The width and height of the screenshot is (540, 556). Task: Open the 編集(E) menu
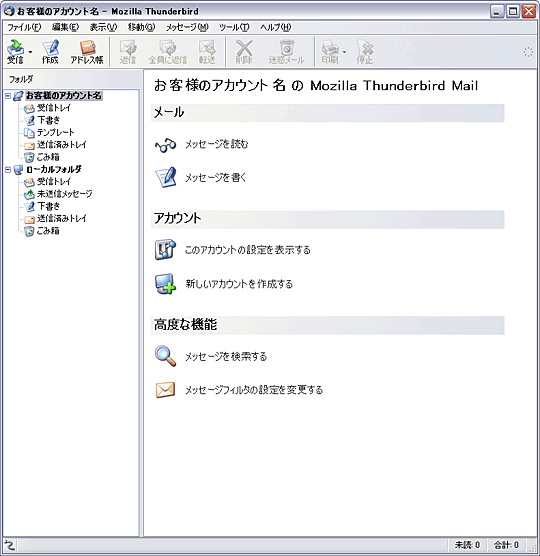pos(65,27)
